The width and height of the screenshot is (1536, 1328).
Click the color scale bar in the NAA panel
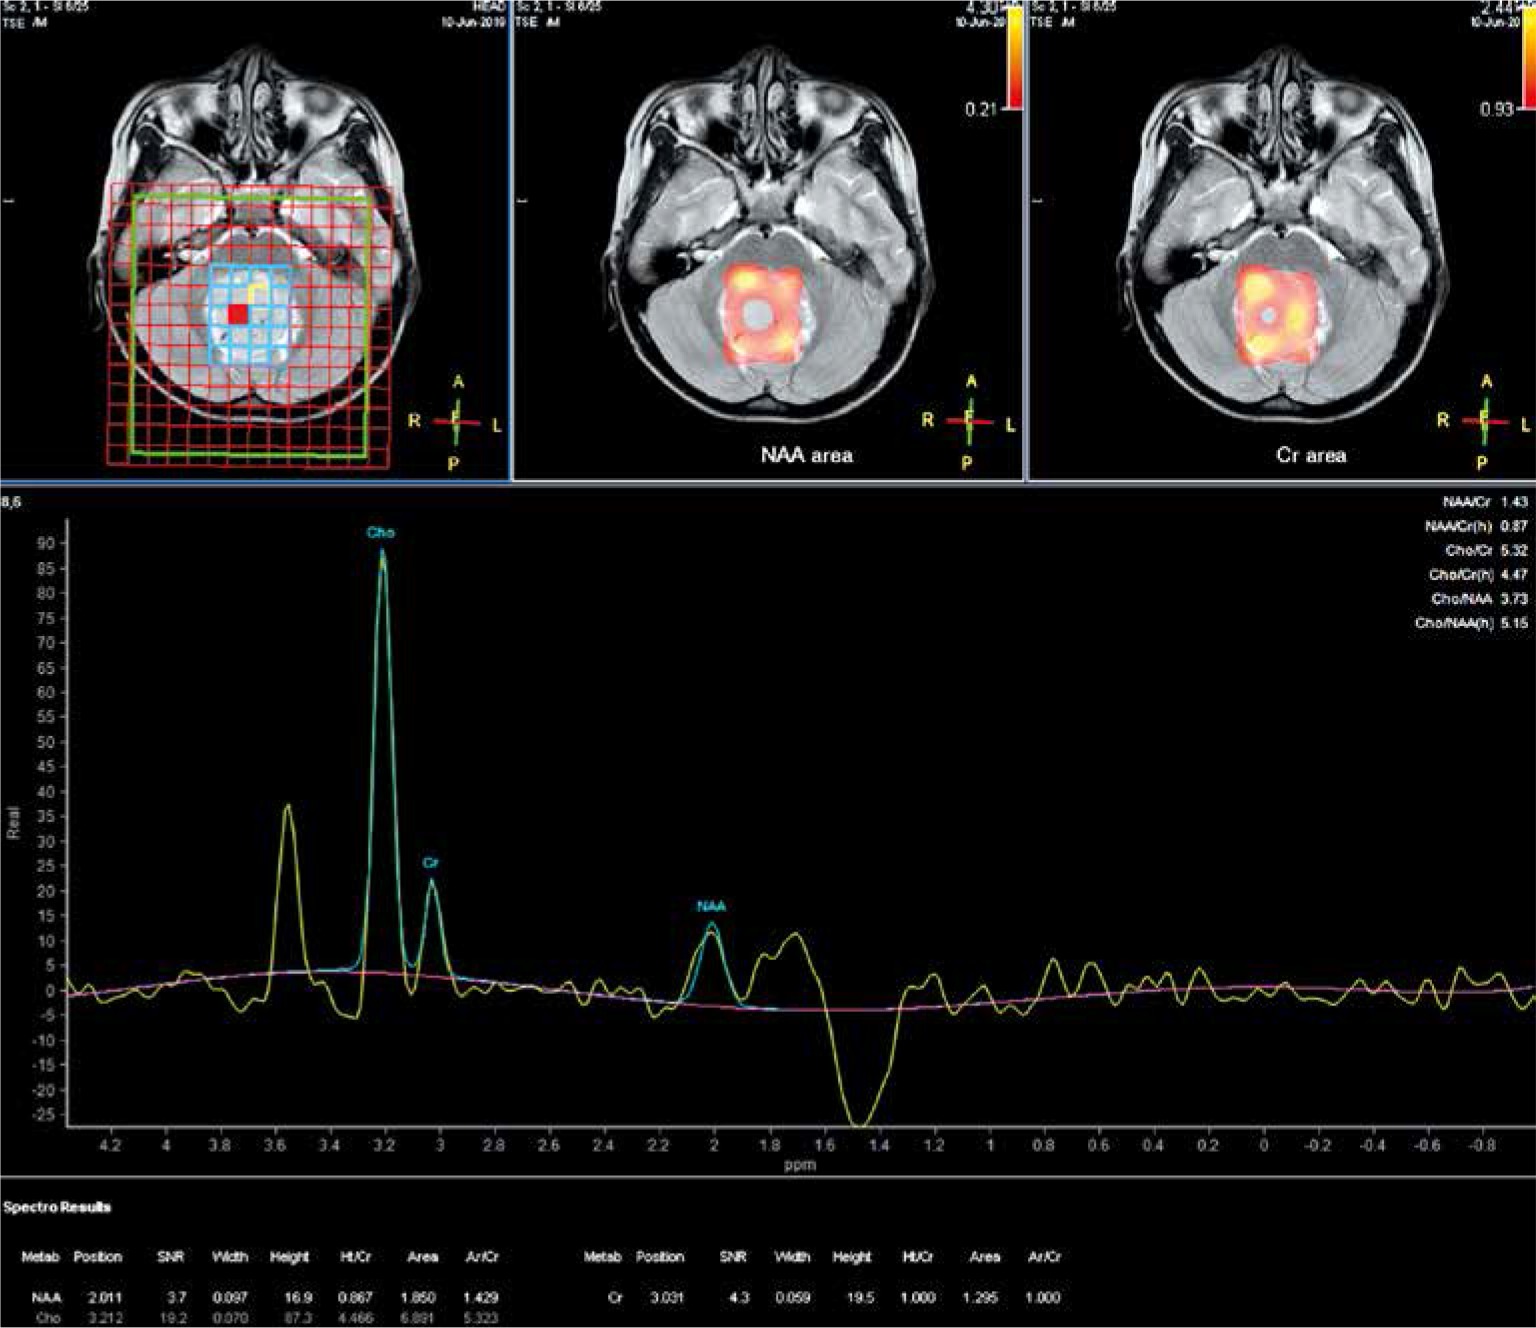1014,57
